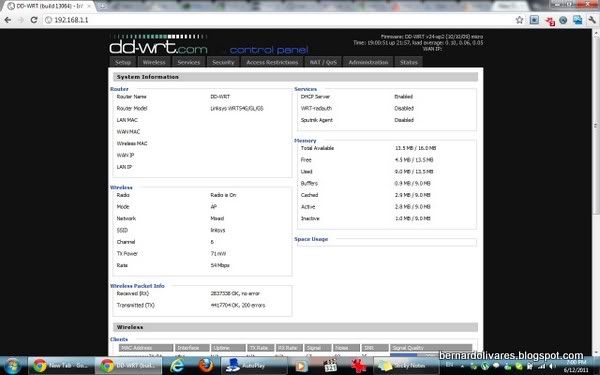The height and width of the screenshot is (375, 600).
Task: Click the SNR column header
Action: point(375,347)
